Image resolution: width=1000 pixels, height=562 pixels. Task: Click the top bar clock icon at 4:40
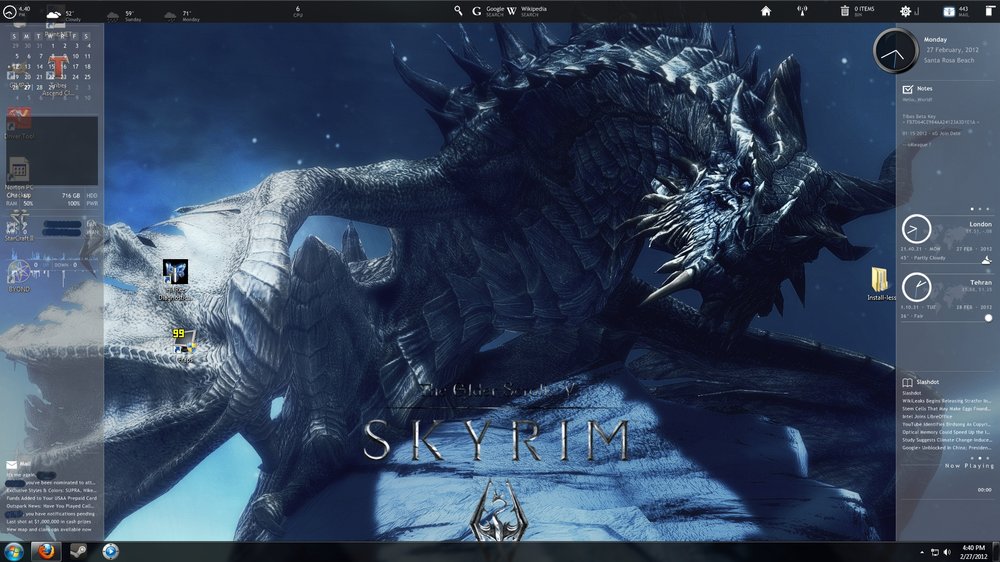(10, 11)
